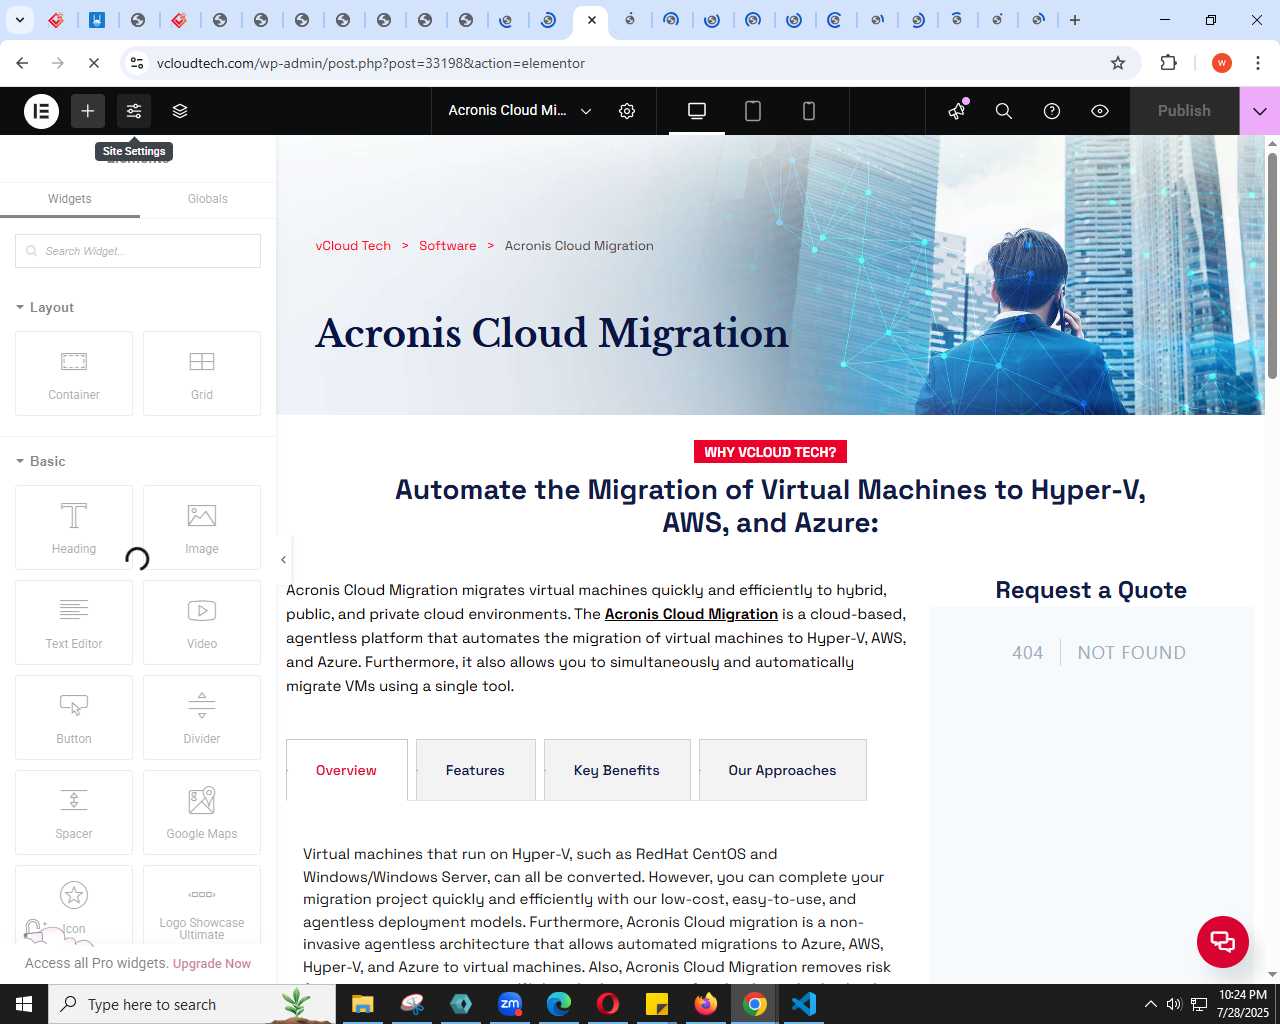Focus the Search Widget field
The width and height of the screenshot is (1280, 1024).
coord(138,251)
